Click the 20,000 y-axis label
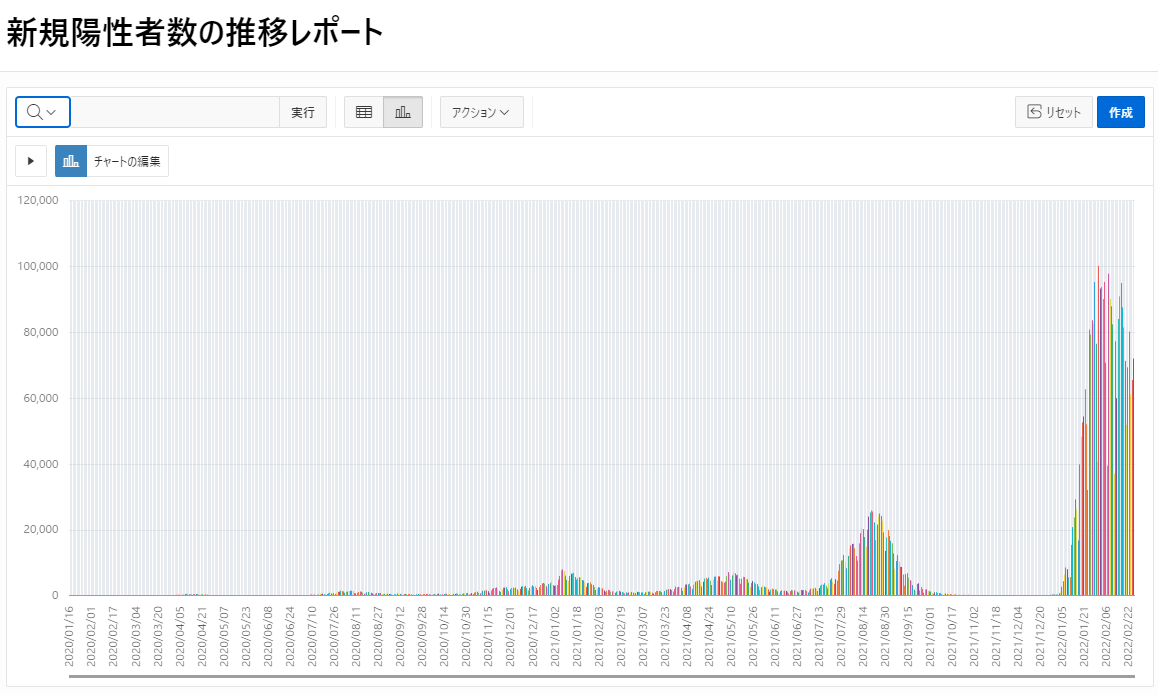 [x=41, y=530]
